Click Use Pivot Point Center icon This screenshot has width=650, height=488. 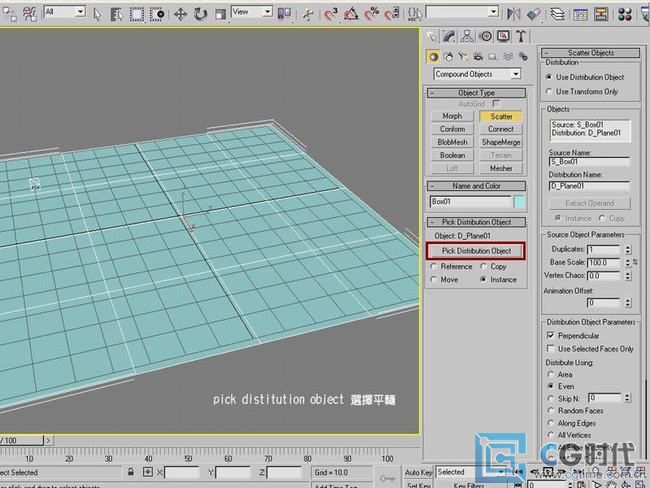284,14
